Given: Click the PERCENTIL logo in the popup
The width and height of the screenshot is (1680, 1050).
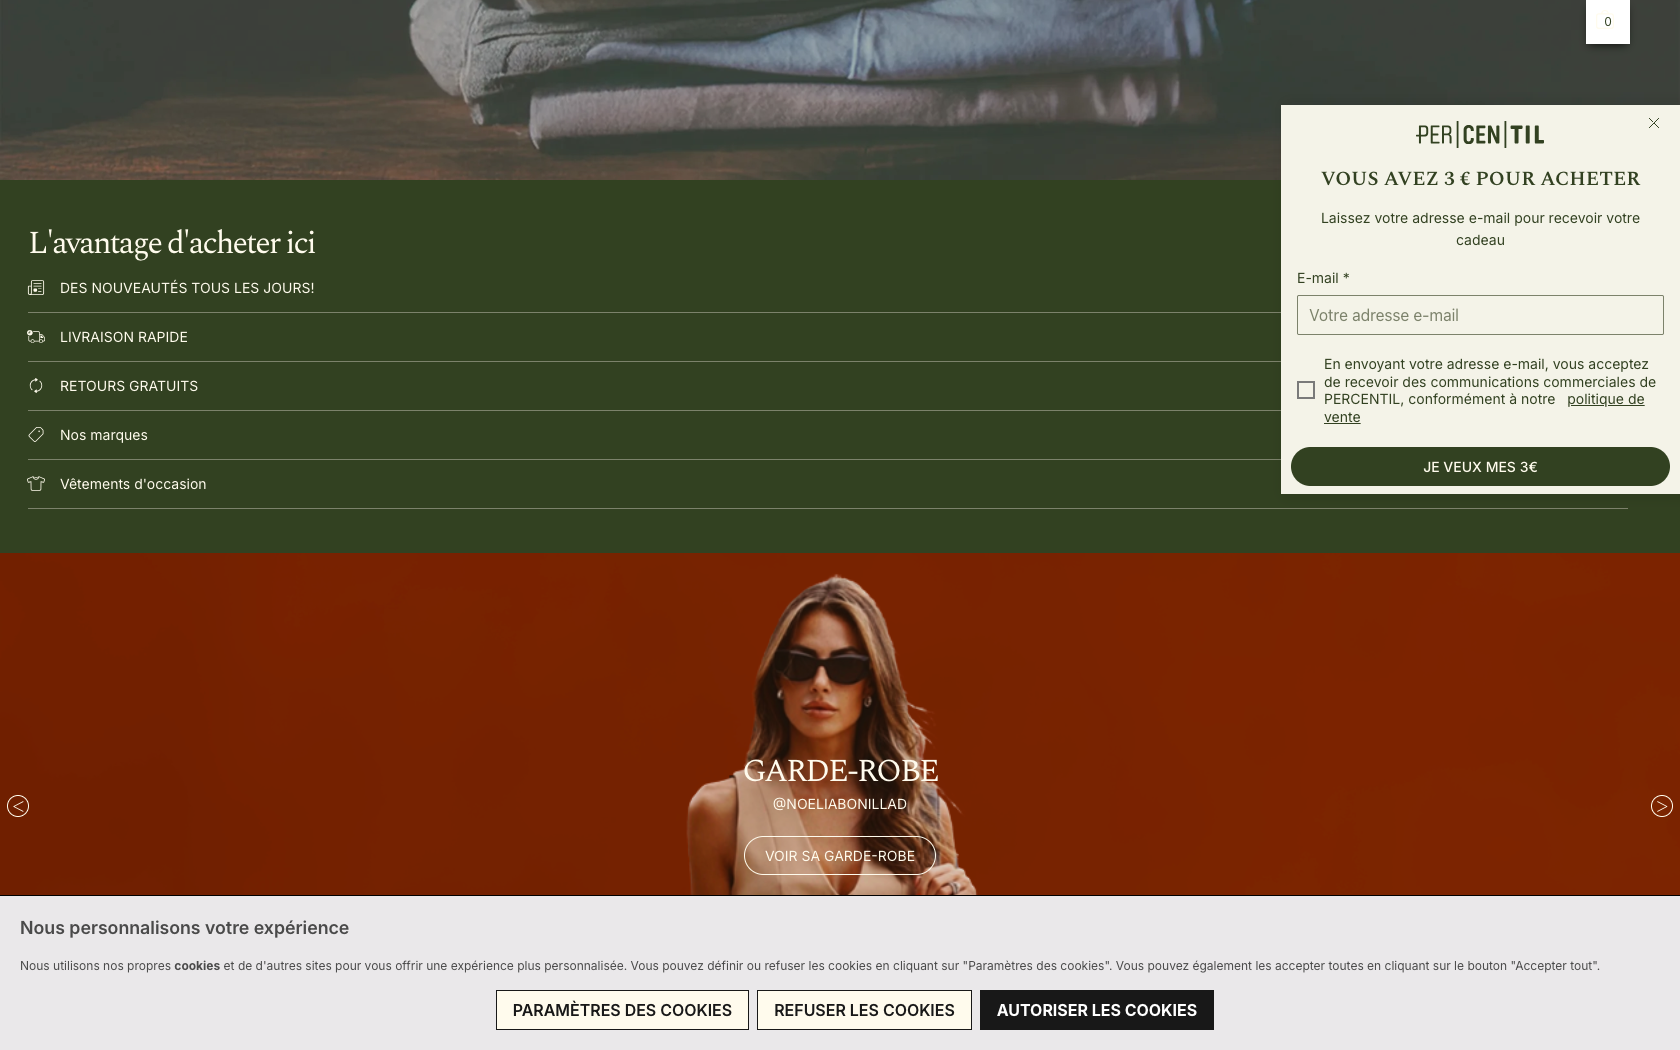Looking at the screenshot, I should coord(1480,133).
